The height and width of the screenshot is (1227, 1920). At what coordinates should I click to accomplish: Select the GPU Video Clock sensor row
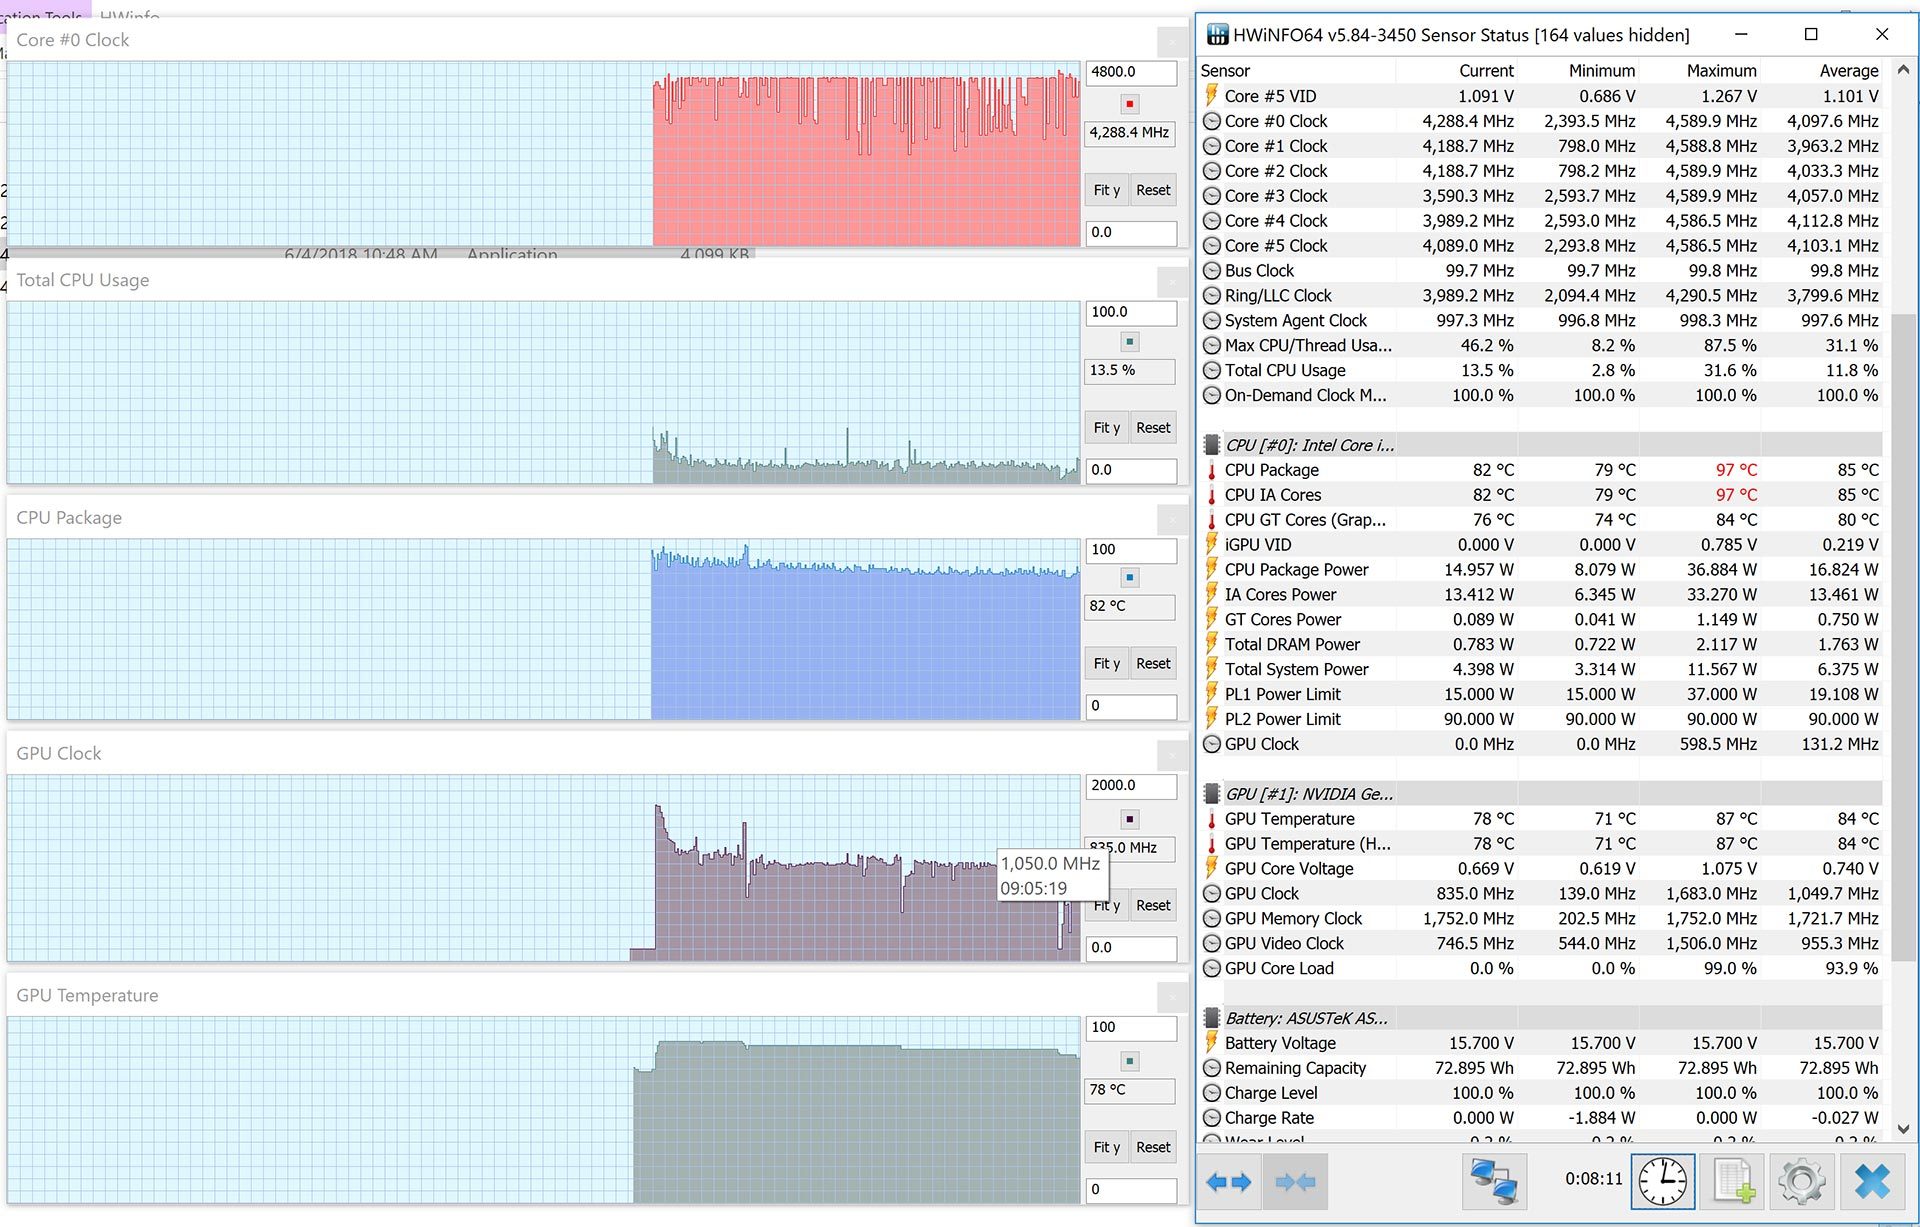pyautogui.click(x=1540, y=943)
